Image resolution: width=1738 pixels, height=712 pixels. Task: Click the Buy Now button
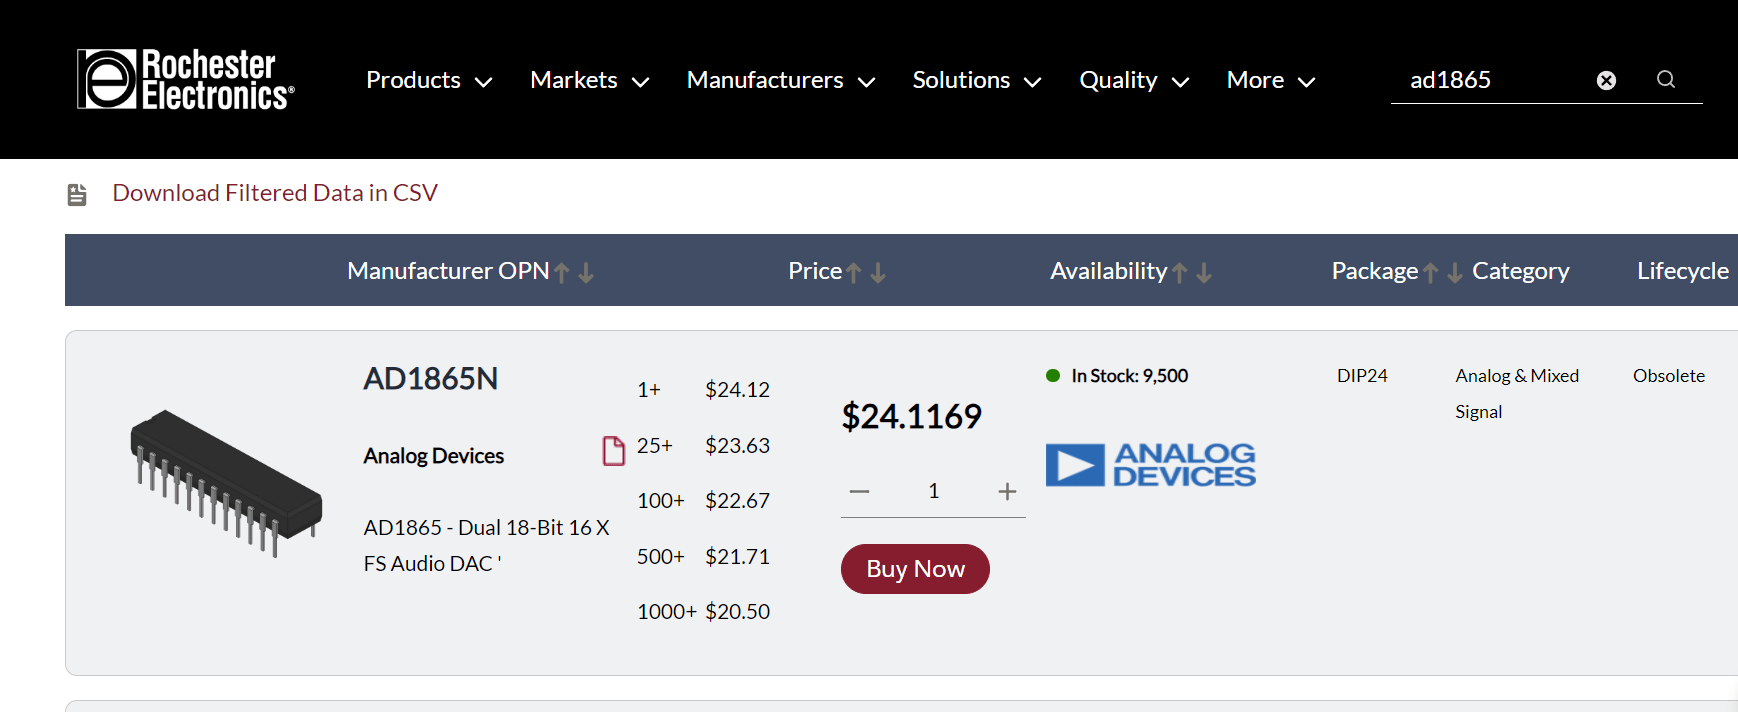915,569
